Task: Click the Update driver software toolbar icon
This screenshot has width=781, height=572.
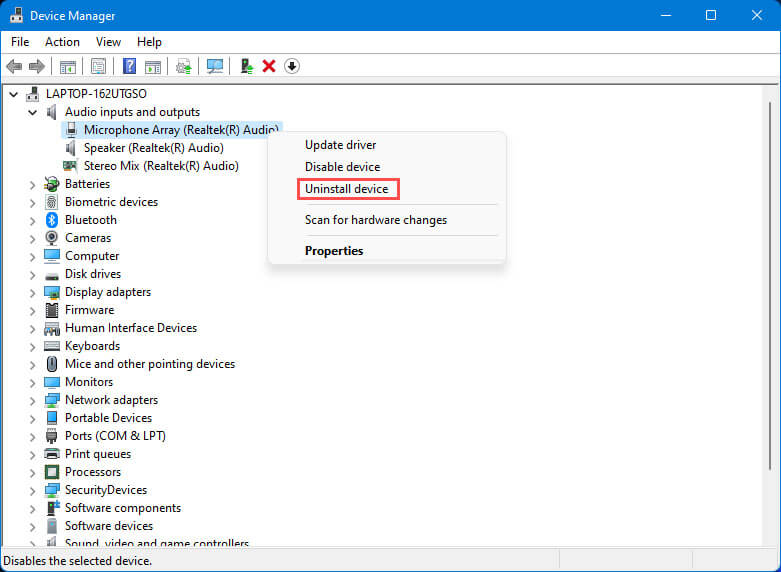Action: (x=184, y=66)
